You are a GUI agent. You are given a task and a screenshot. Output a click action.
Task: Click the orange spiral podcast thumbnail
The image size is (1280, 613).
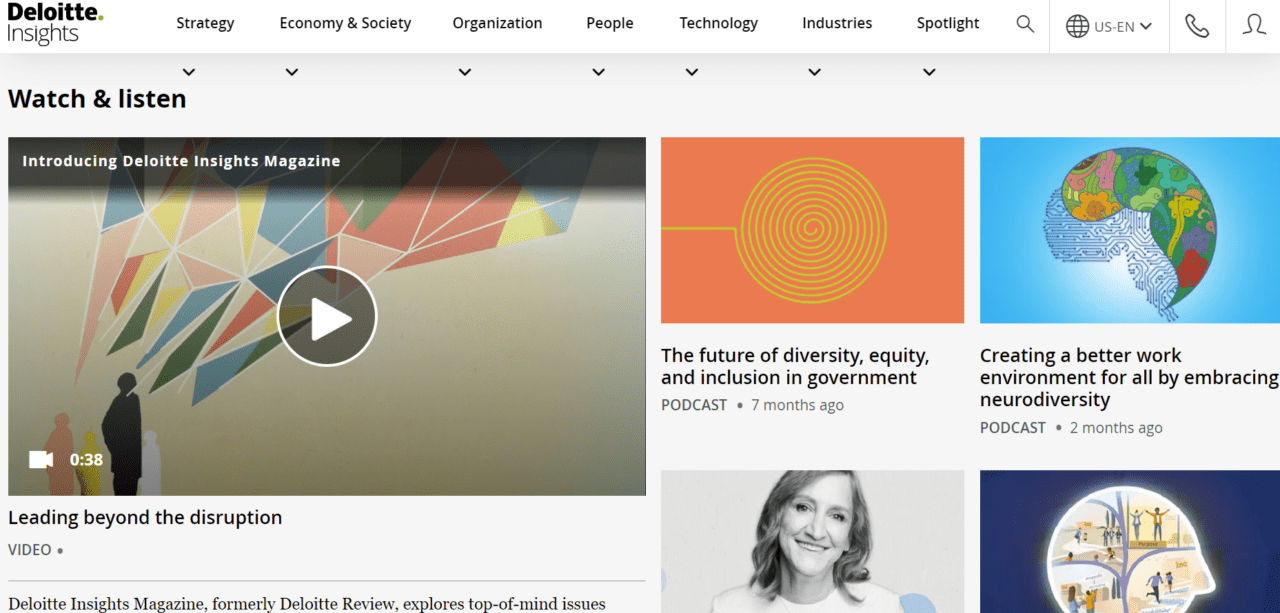pos(812,230)
